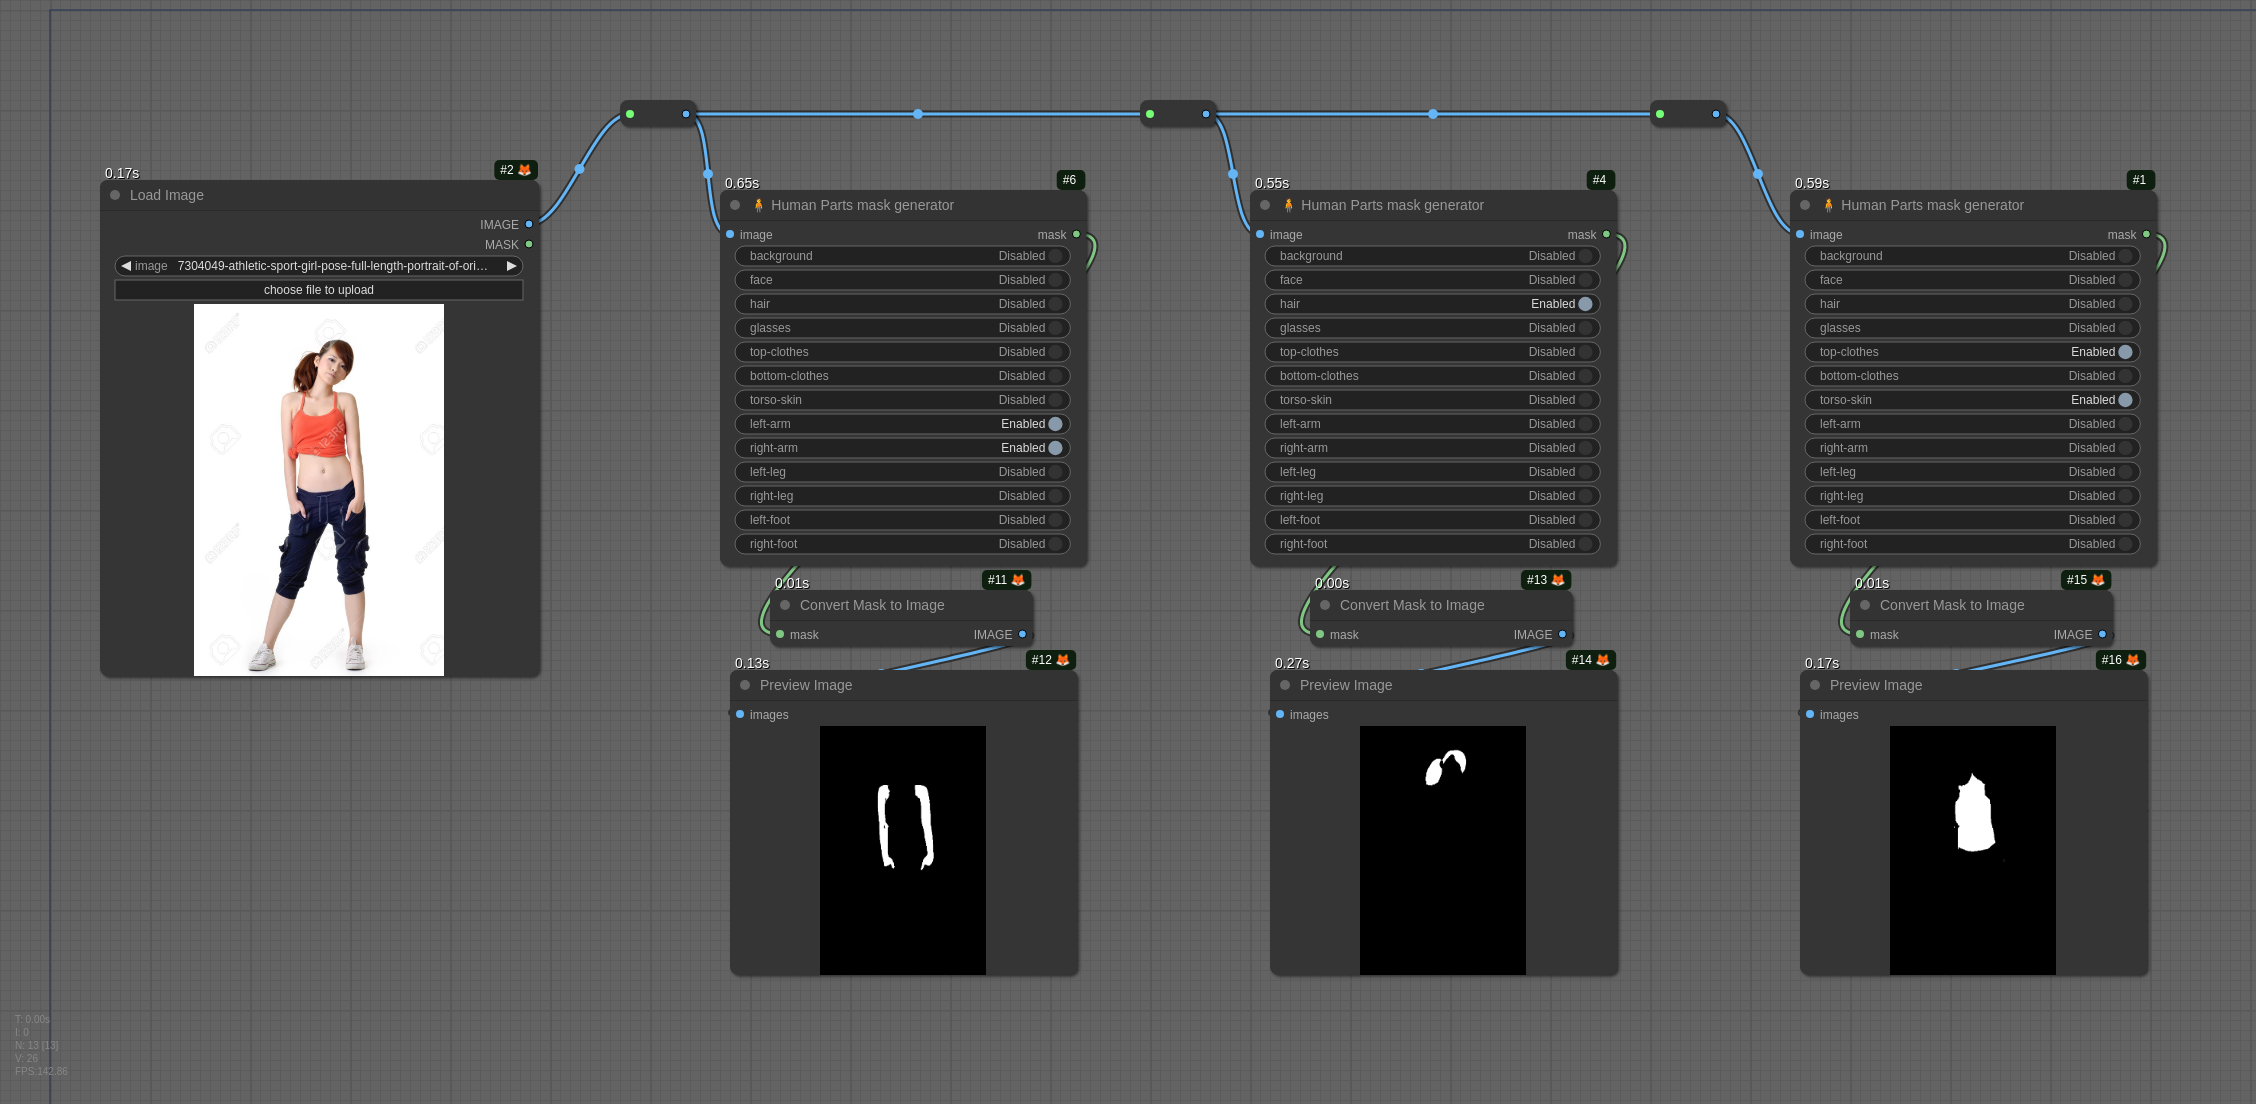Click the fox badge beside #12
The width and height of the screenshot is (2256, 1104).
[x=1063, y=660]
